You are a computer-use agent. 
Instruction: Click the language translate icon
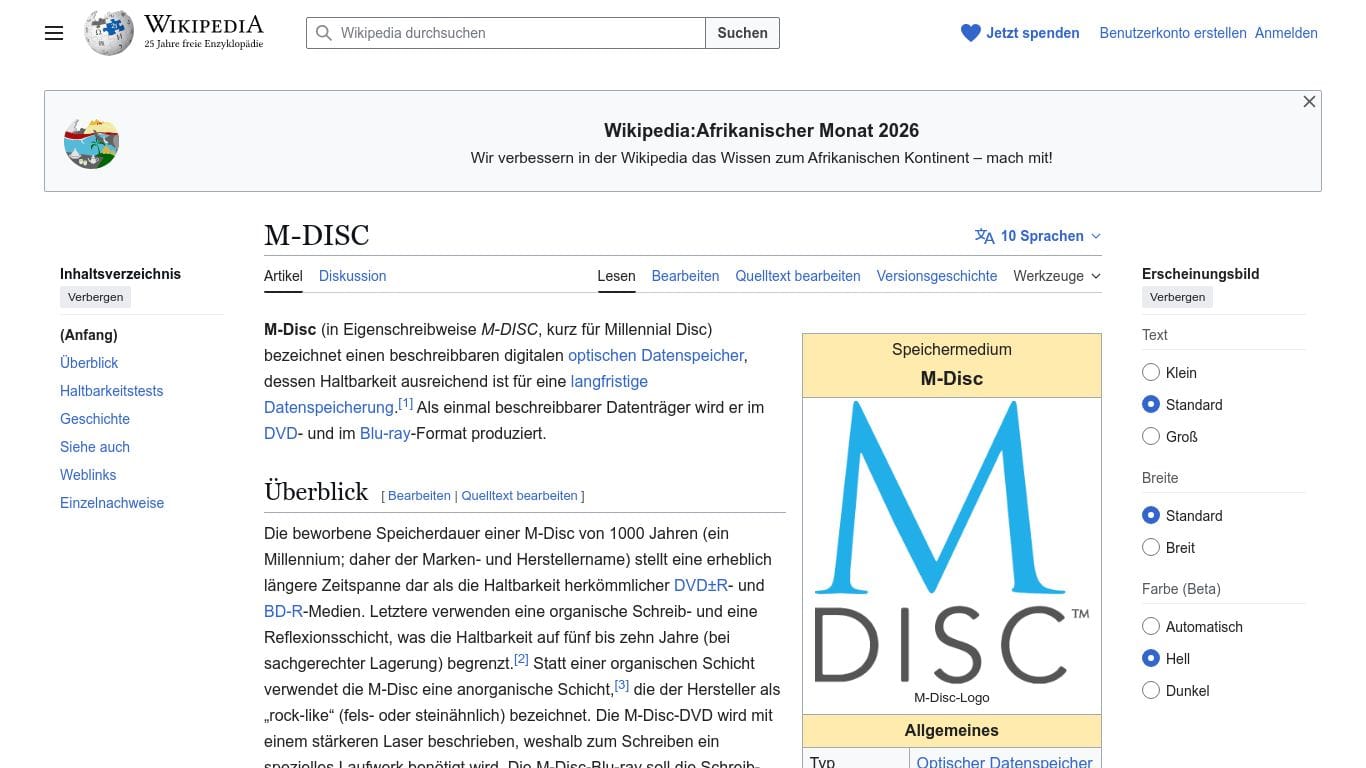[x=984, y=236]
